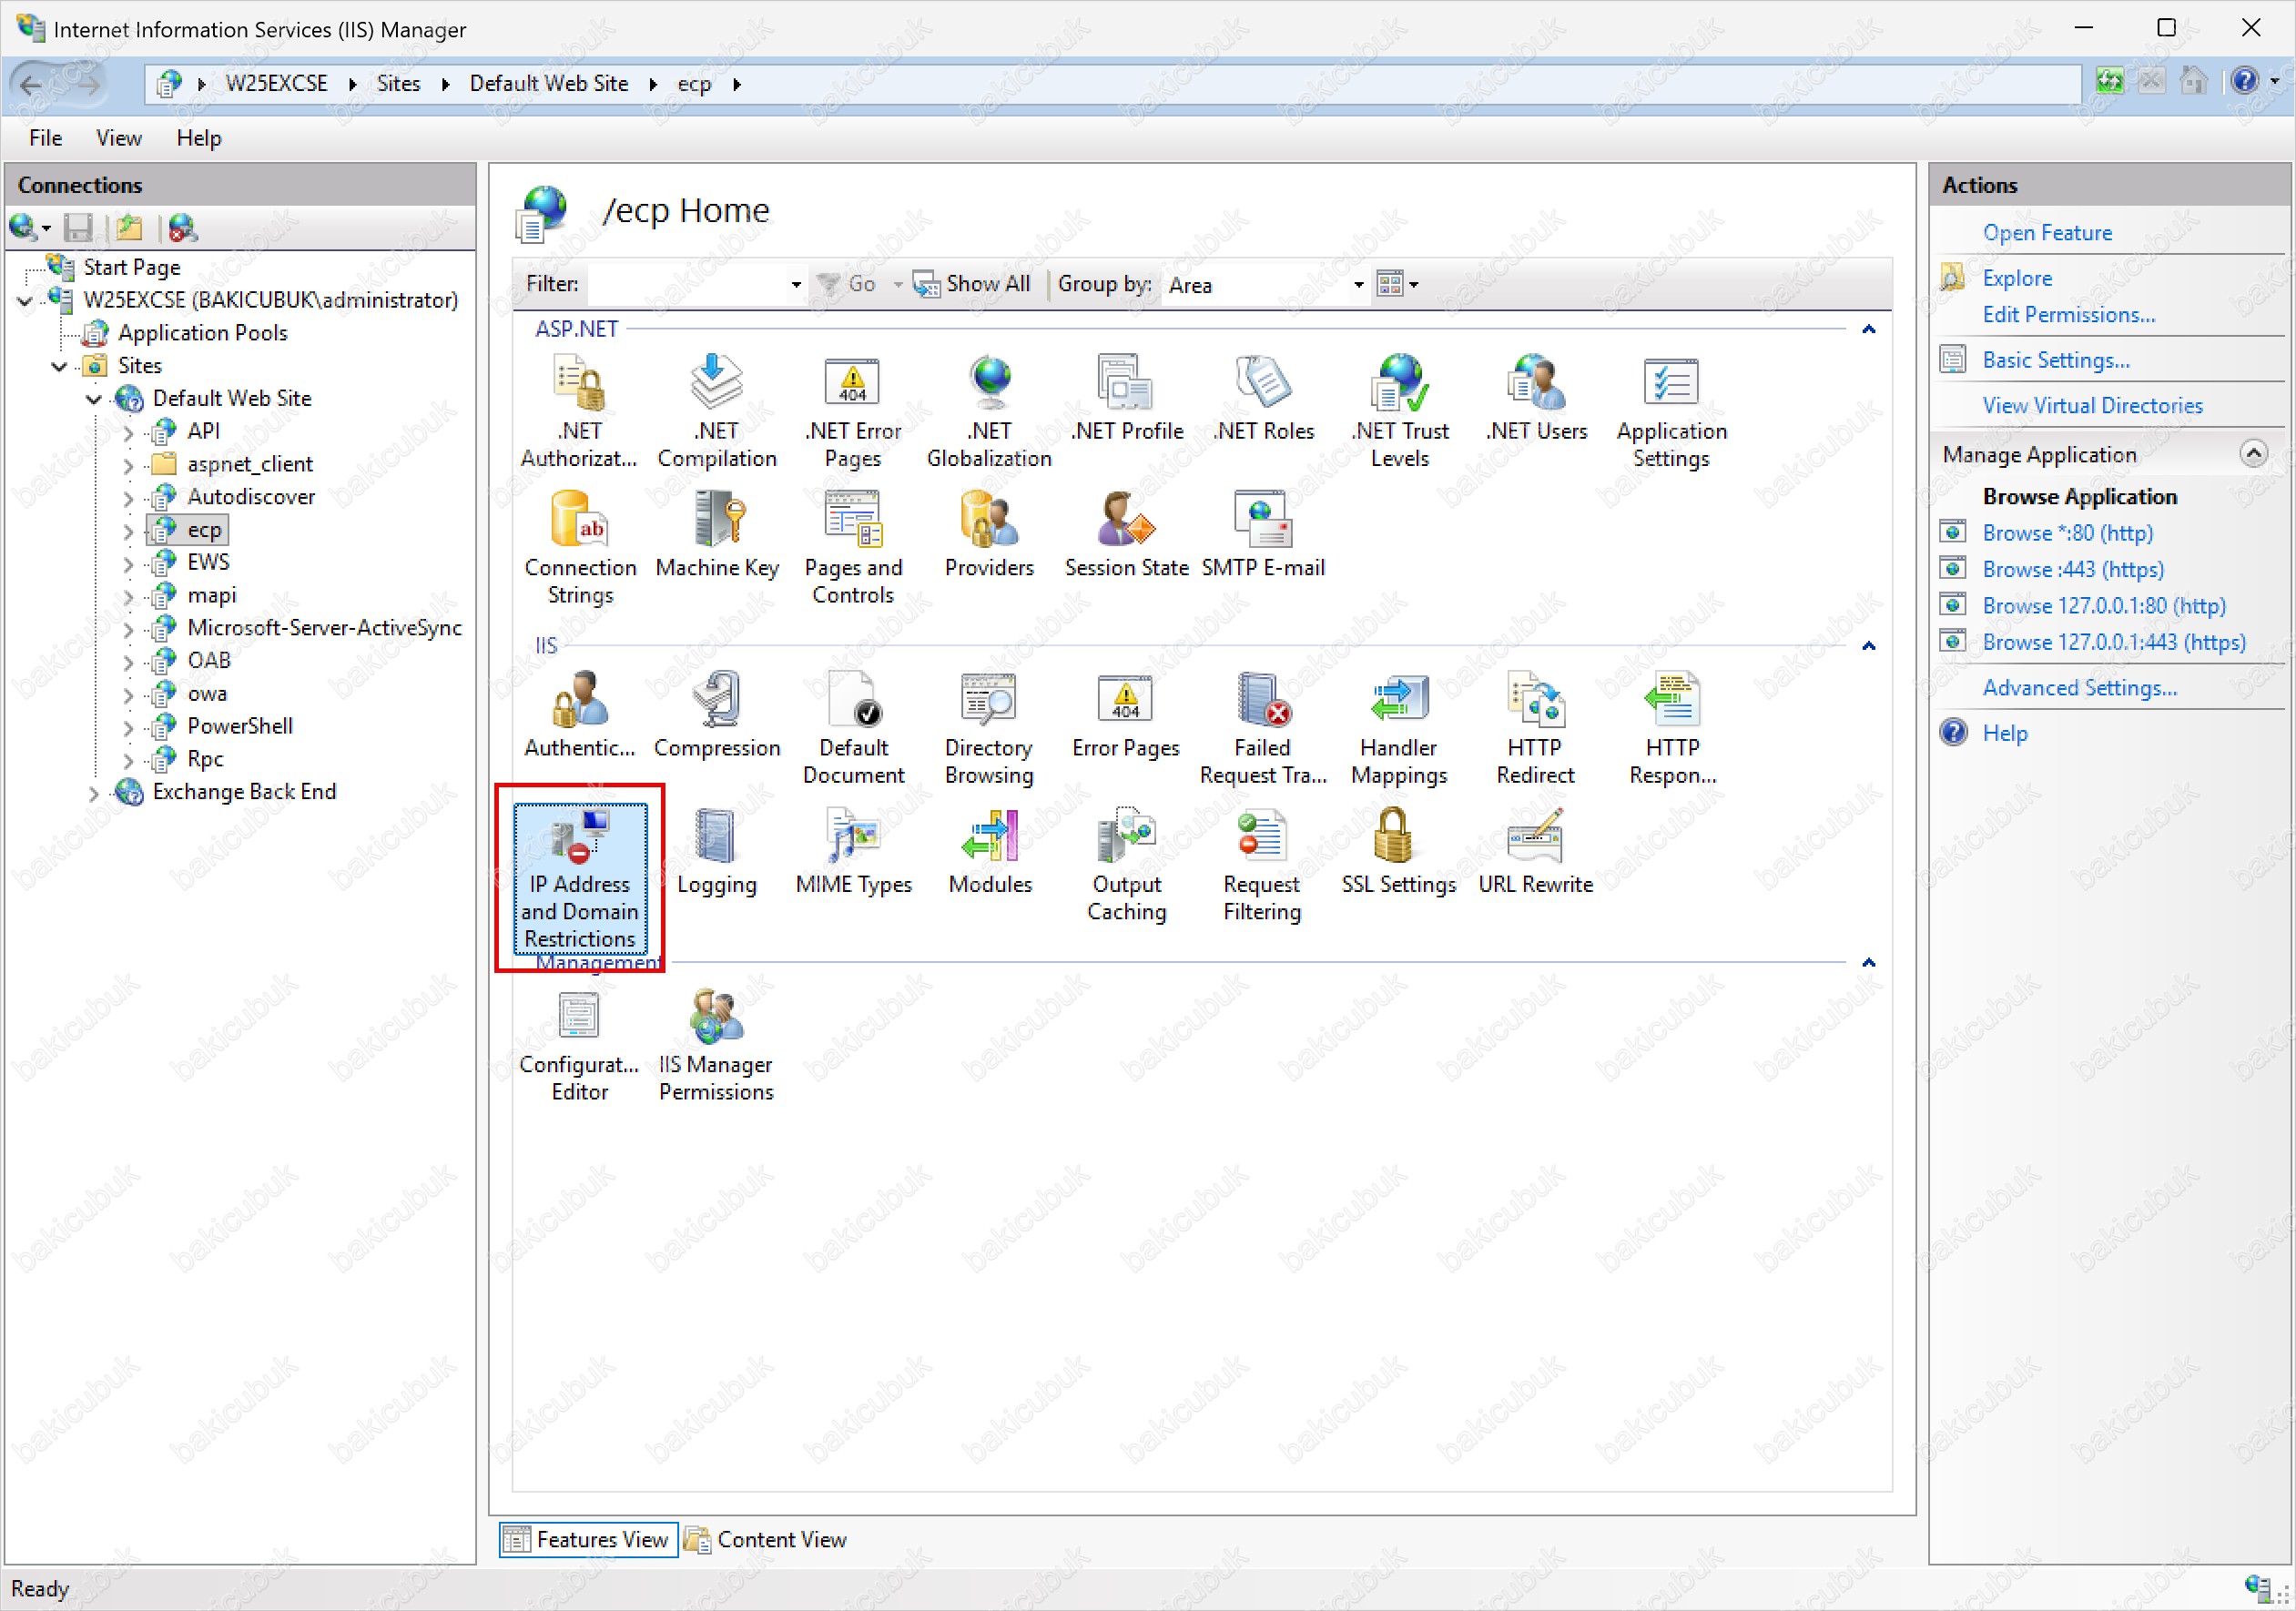2296x1611 pixels.
Task: Open SMTP E-mail feature
Action: (x=1263, y=535)
